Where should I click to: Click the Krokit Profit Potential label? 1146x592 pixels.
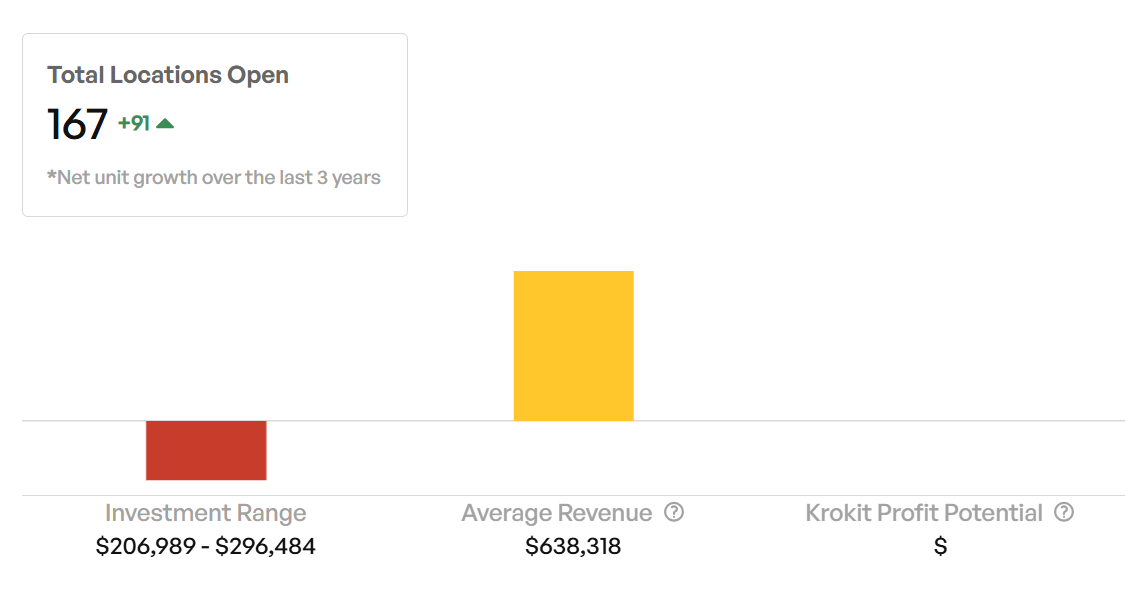[x=924, y=513]
